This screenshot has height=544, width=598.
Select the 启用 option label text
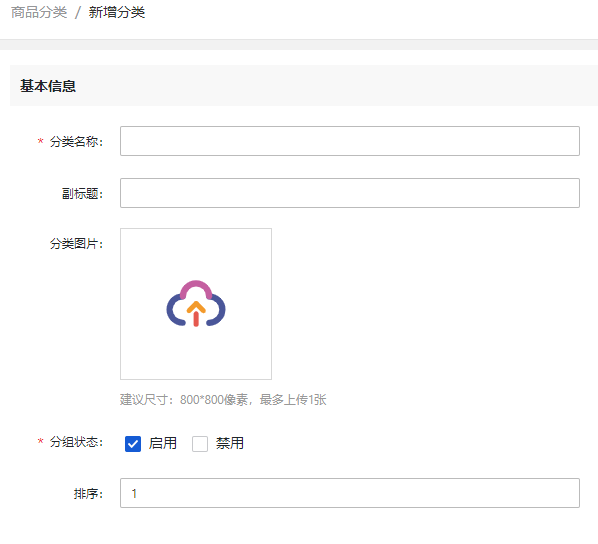[162, 443]
